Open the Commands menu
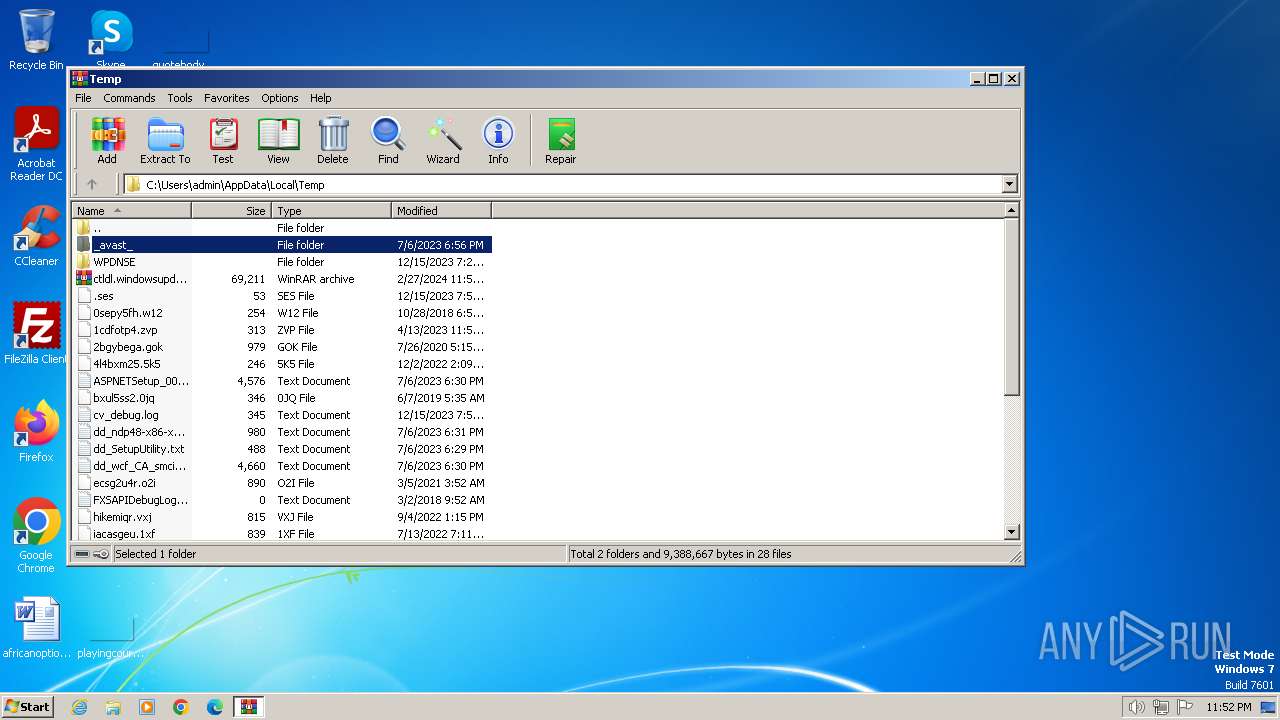Viewport: 1280px width, 720px height. click(x=129, y=98)
